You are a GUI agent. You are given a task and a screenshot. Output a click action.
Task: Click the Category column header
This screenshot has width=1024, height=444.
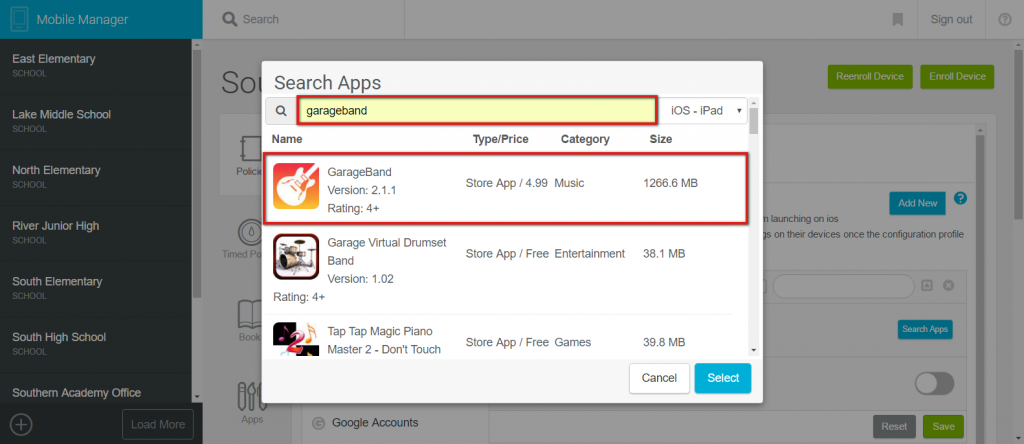(x=584, y=139)
